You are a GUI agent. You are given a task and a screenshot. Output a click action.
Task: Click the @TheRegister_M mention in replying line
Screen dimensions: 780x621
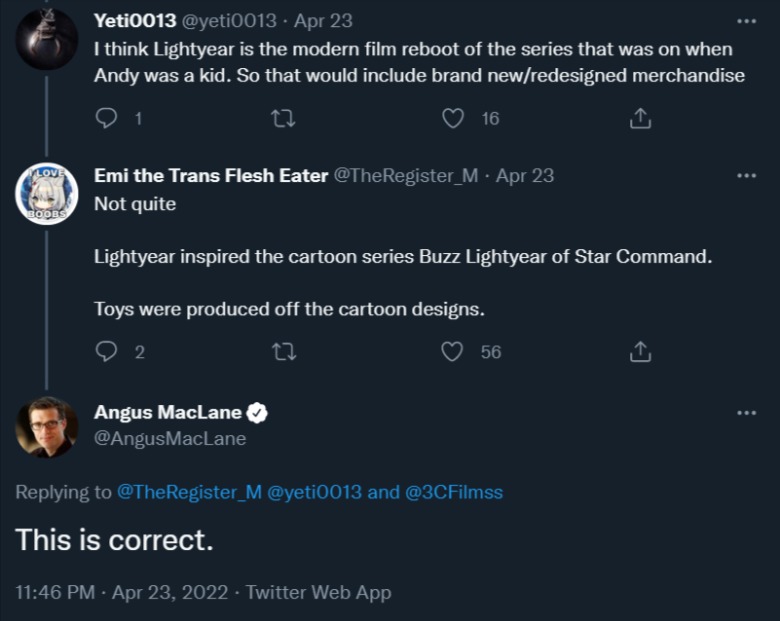tap(189, 492)
